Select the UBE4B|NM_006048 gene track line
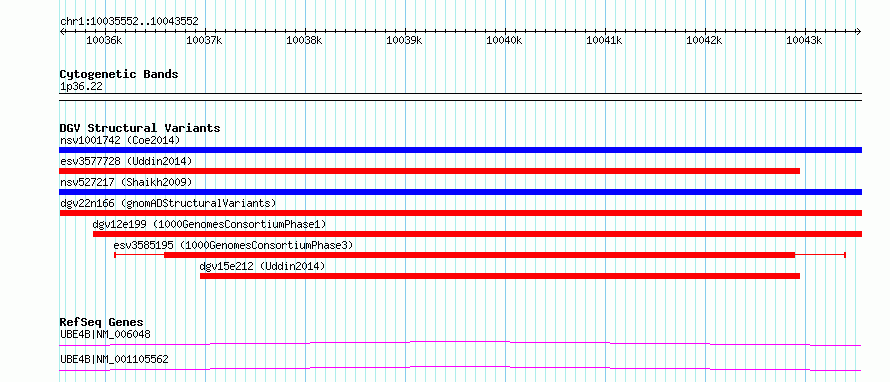 tap(460, 343)
